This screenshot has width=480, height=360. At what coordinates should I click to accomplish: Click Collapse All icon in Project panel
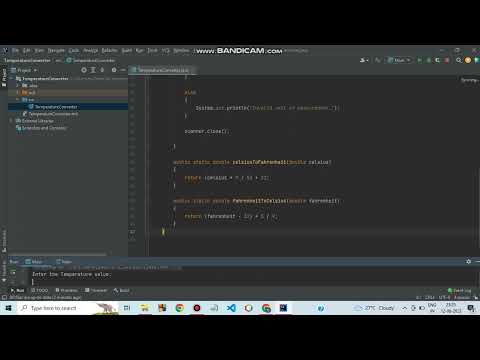(x=102, y=70)
